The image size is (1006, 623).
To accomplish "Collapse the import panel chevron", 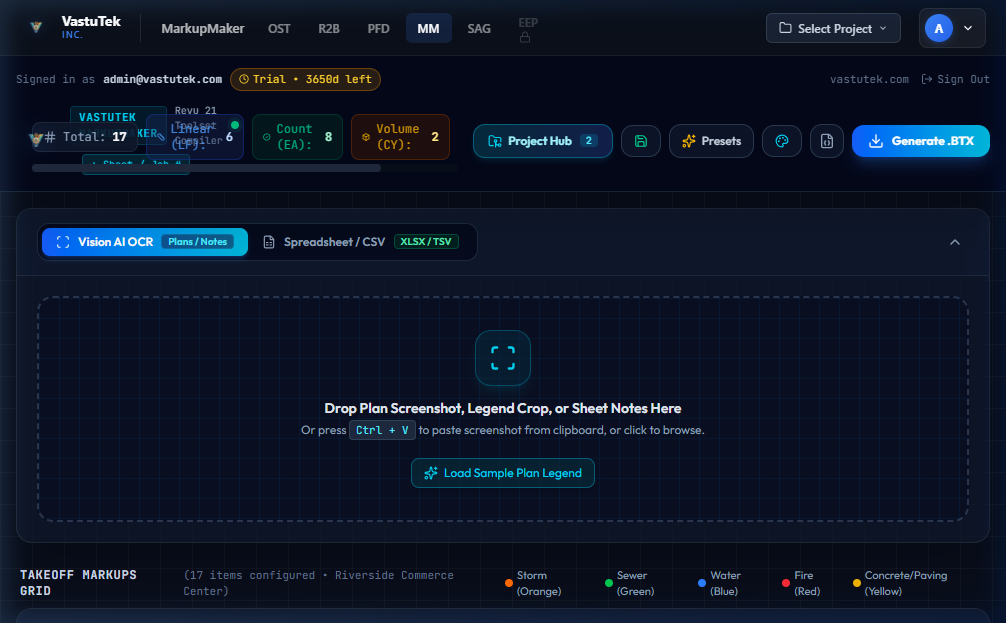I will [x=955, y=242].
